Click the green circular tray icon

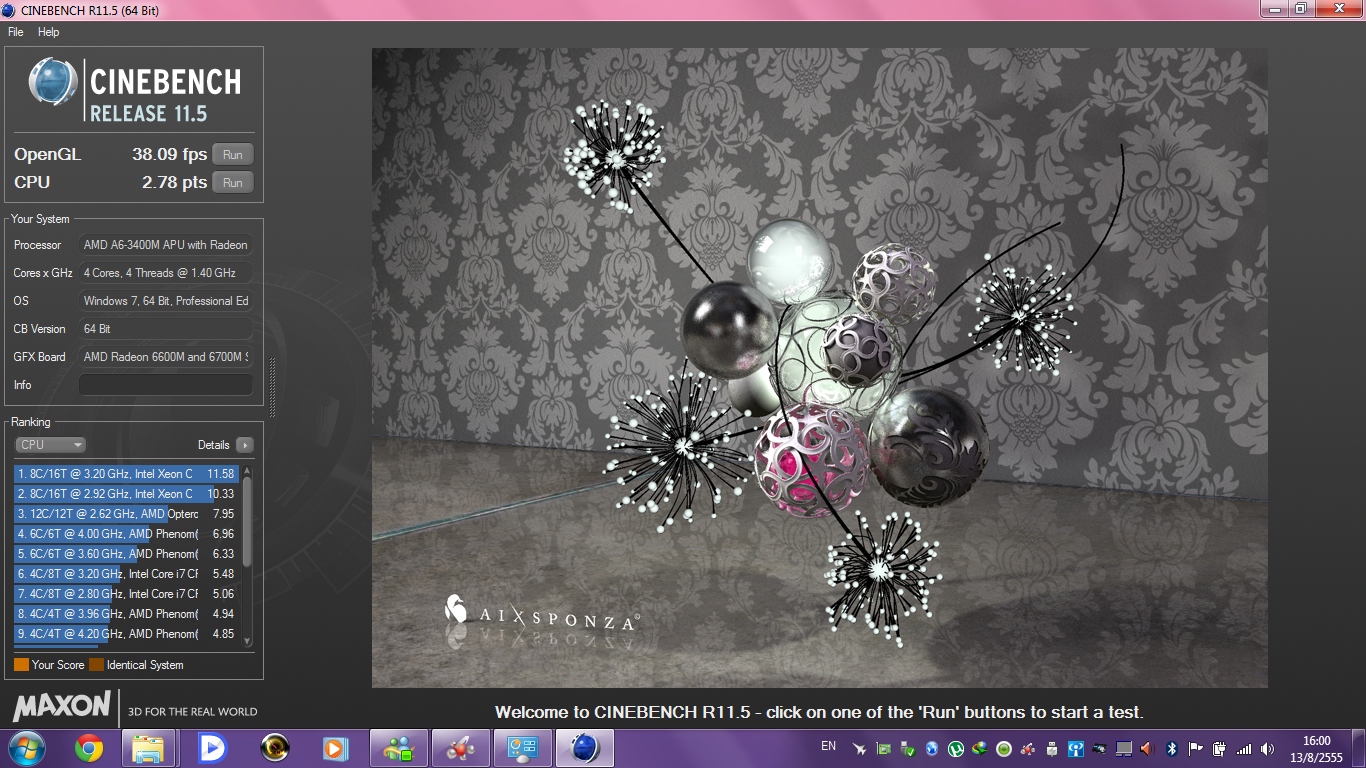pyautogui.click(x=1004, y=748)
